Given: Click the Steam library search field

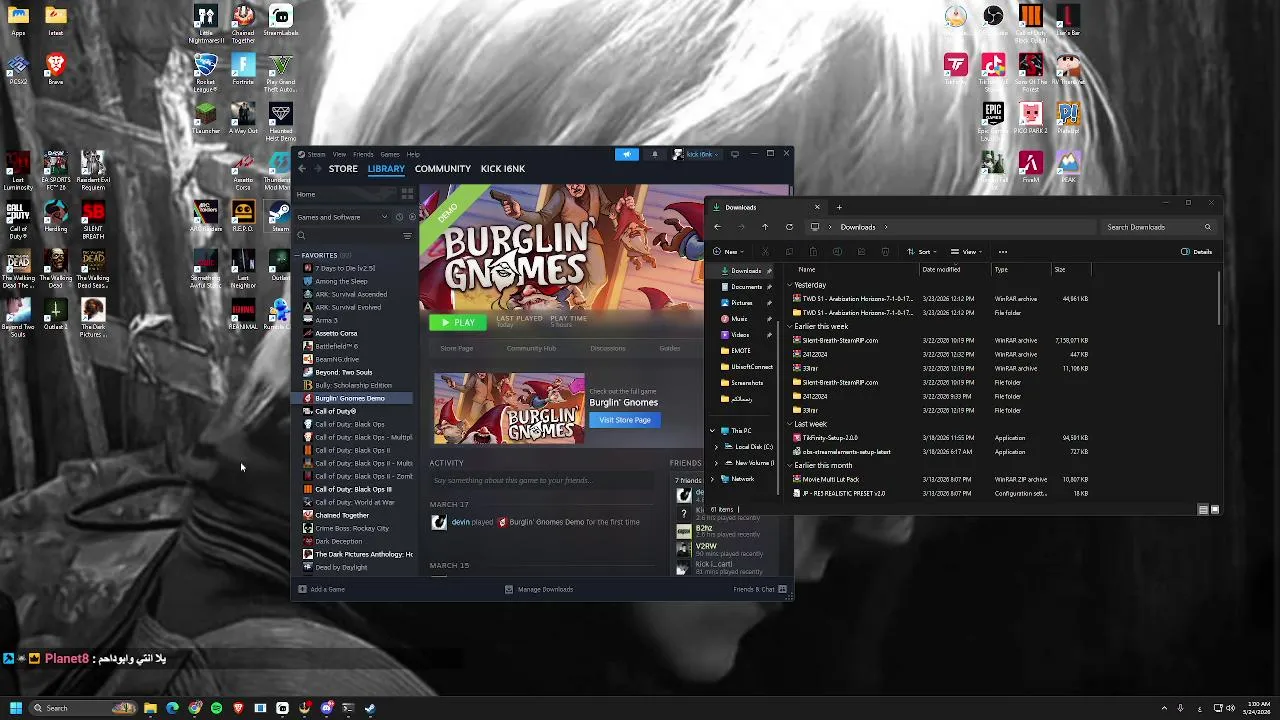Looking at the screenshot, I should pyautogui.click(x=347, y=236).
